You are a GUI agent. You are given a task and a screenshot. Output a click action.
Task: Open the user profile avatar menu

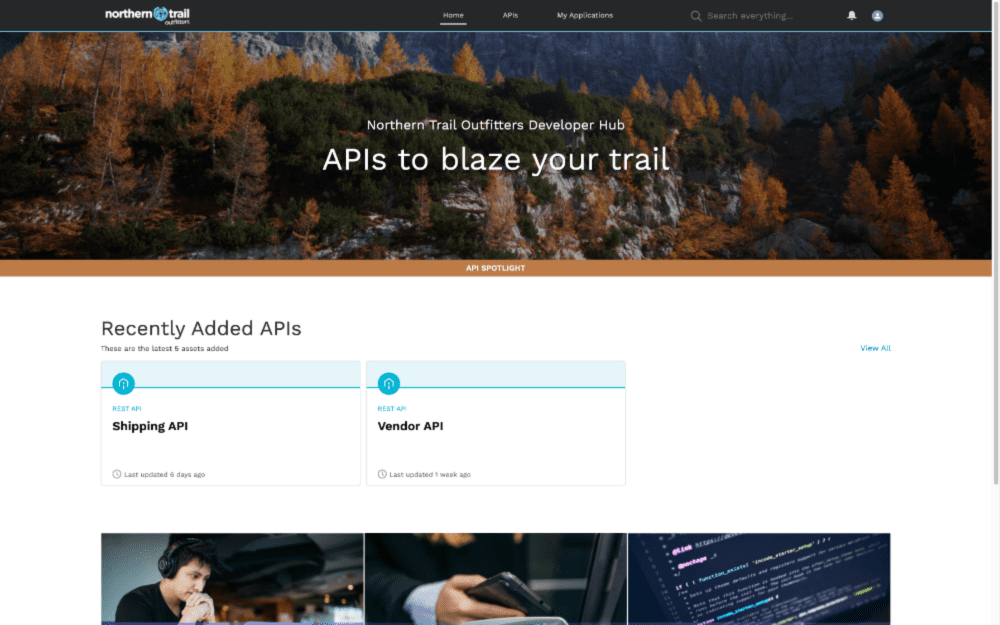point(877,16)
